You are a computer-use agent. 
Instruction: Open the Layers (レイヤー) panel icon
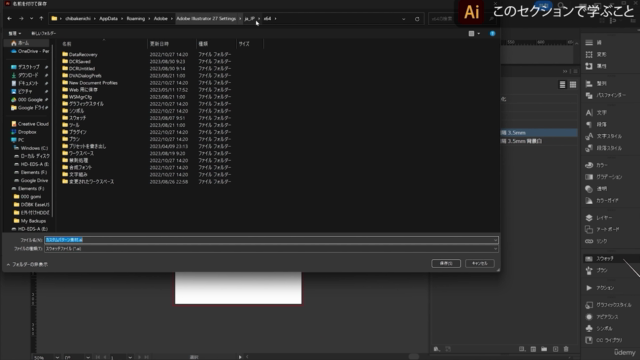(589, 218)
